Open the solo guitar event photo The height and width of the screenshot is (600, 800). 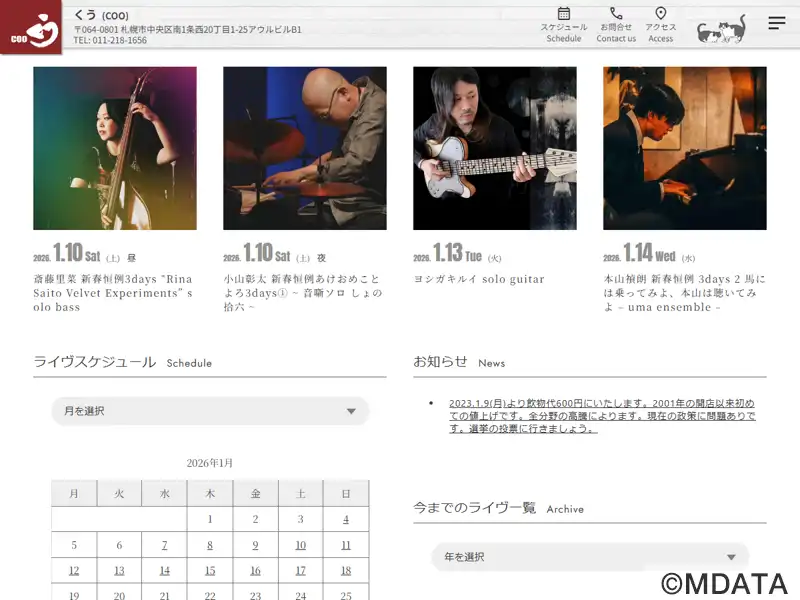click(x=495, y=148)
